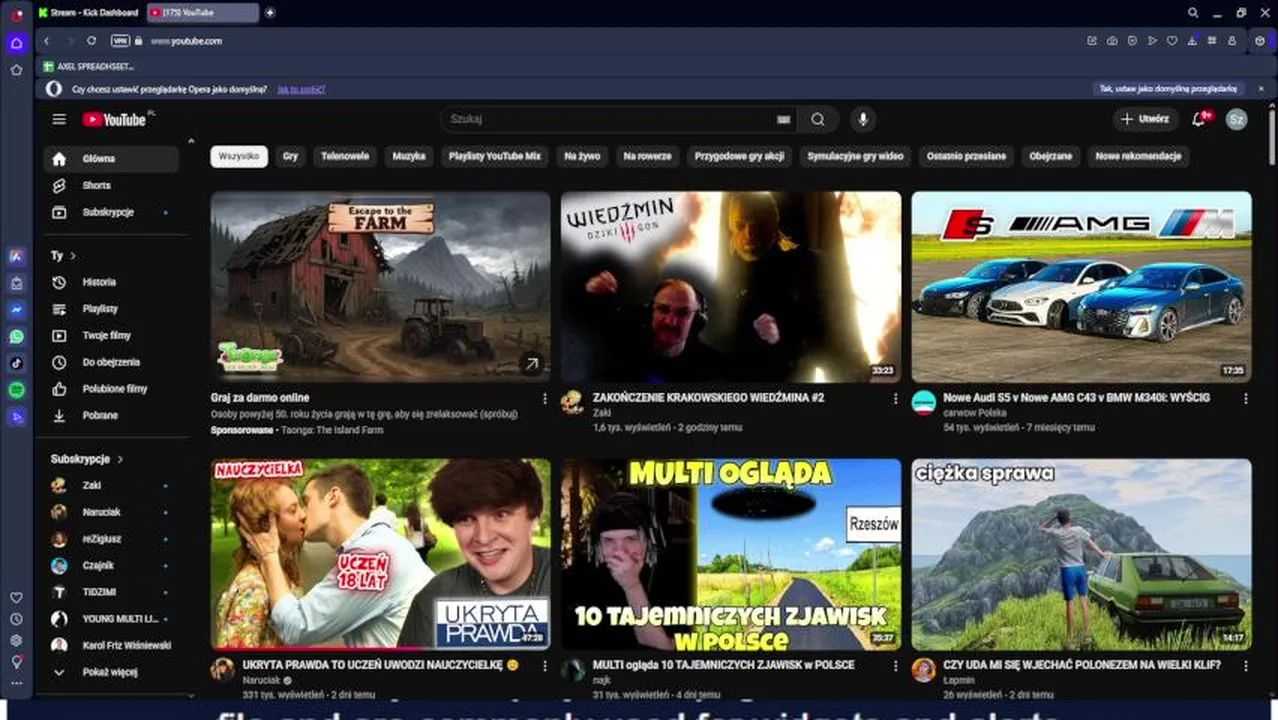This screenshot has height=720, width=1278.
Task: Click the Jak to zrobić? link
Action: pyautogui.click(x=301, y=89)
